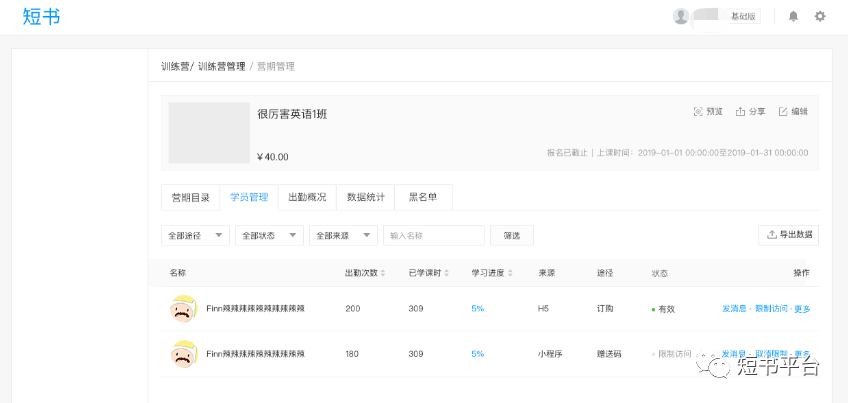Viewport: 848px width, 403px height.
Task: Click 发消息 for the 小程序 student
Action: click(734, 354)
